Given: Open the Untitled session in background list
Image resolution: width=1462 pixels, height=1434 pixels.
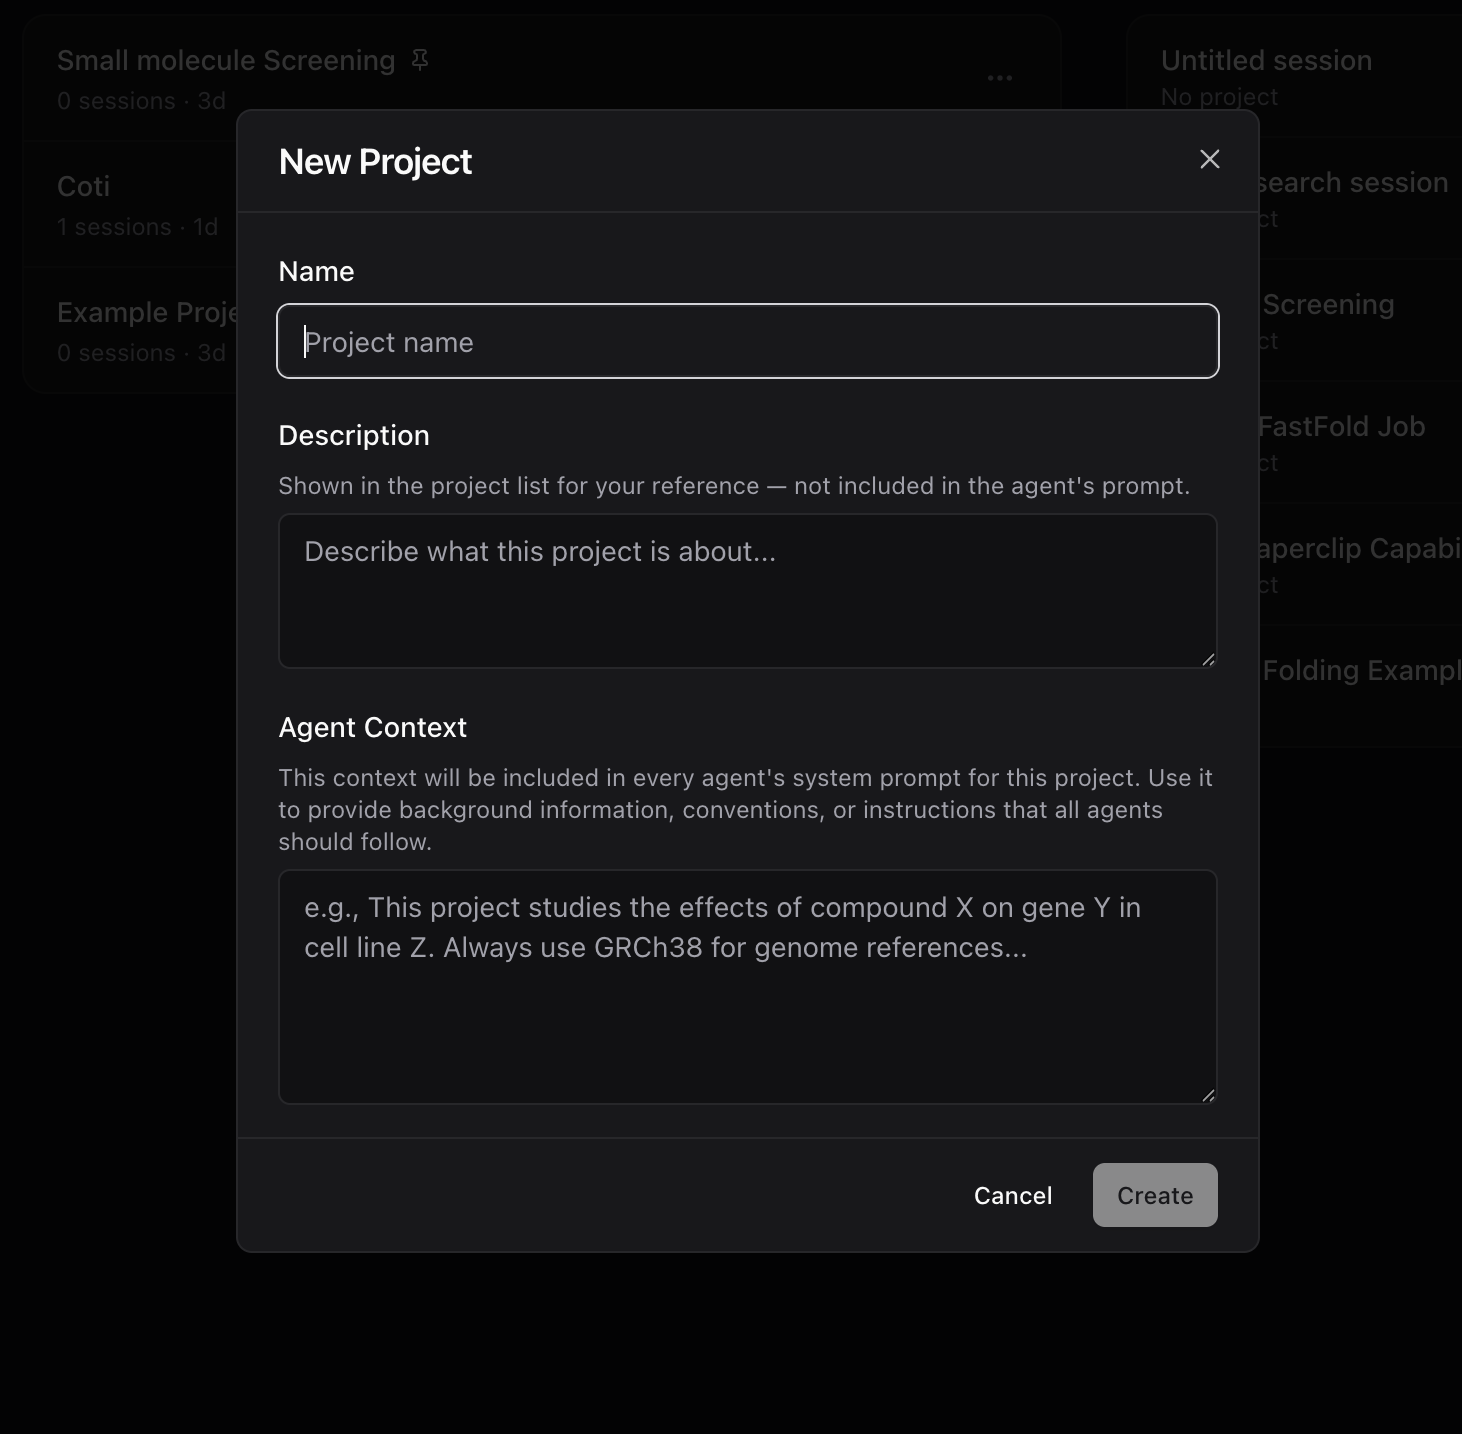Looking at the screenshot, I should click(x=1294, y=77).
